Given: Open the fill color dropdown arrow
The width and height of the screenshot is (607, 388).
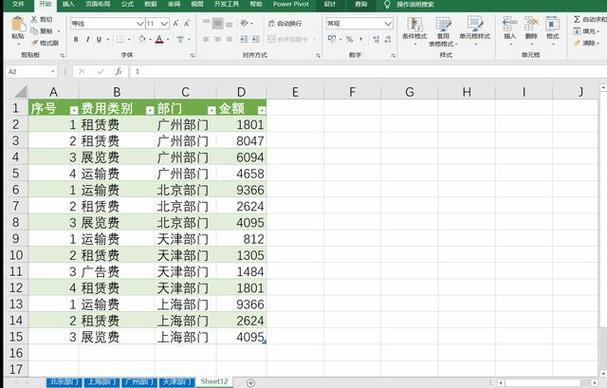Looking at the screenshot, I should point(150,39).
